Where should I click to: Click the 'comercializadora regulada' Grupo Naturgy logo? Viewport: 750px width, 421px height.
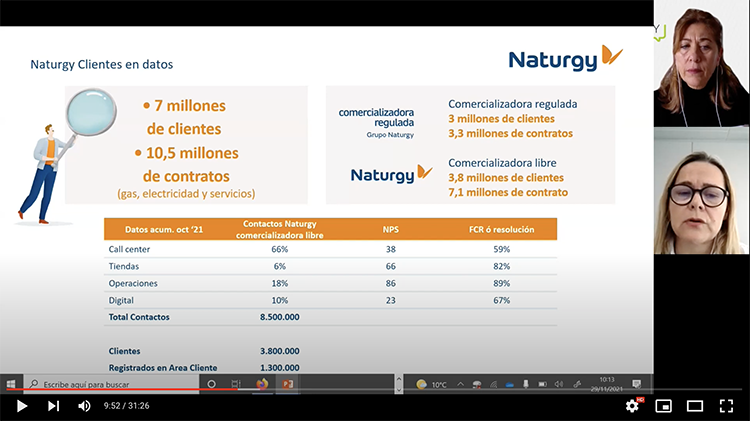click(376, 123)
